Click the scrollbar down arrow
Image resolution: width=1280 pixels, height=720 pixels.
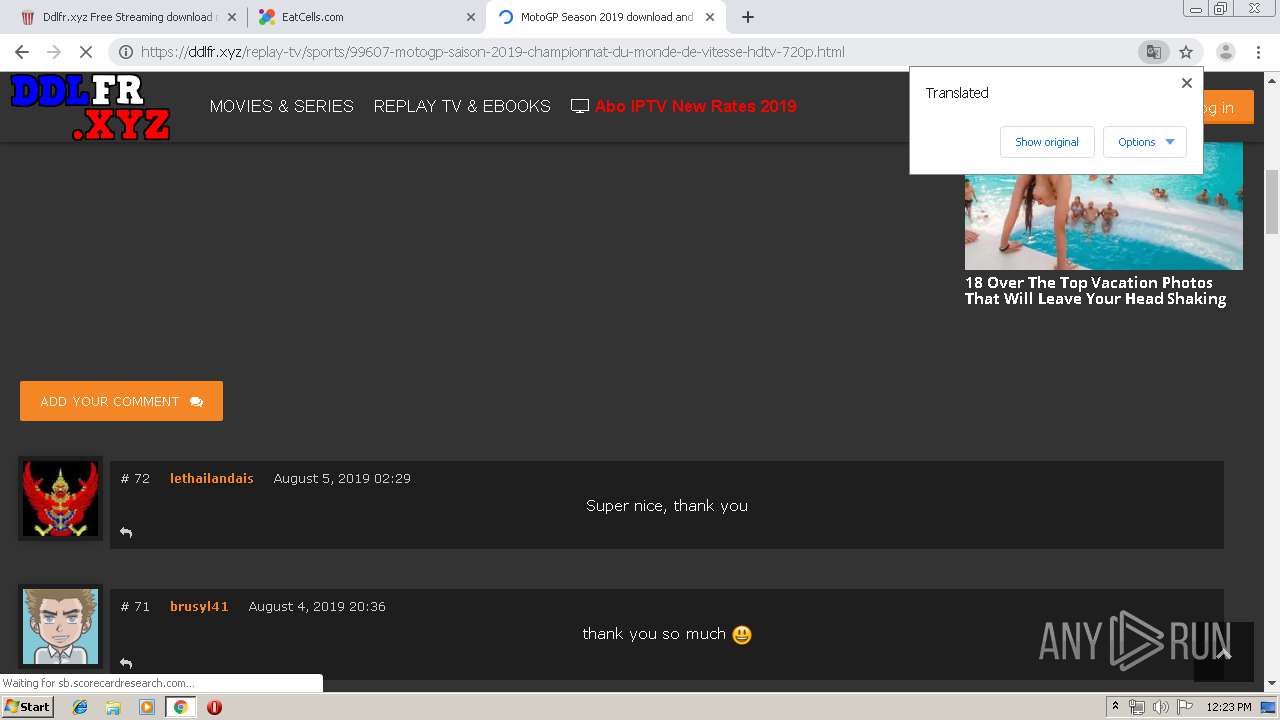[1271, 684]
